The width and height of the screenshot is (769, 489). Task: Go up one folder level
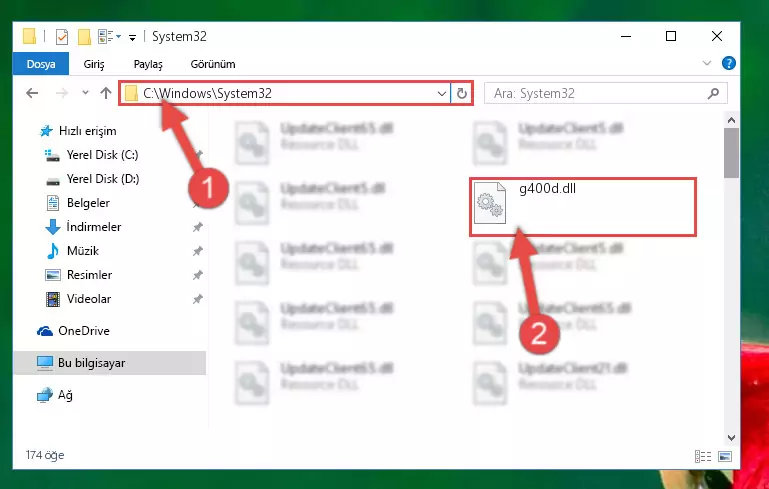pos(106,93)
